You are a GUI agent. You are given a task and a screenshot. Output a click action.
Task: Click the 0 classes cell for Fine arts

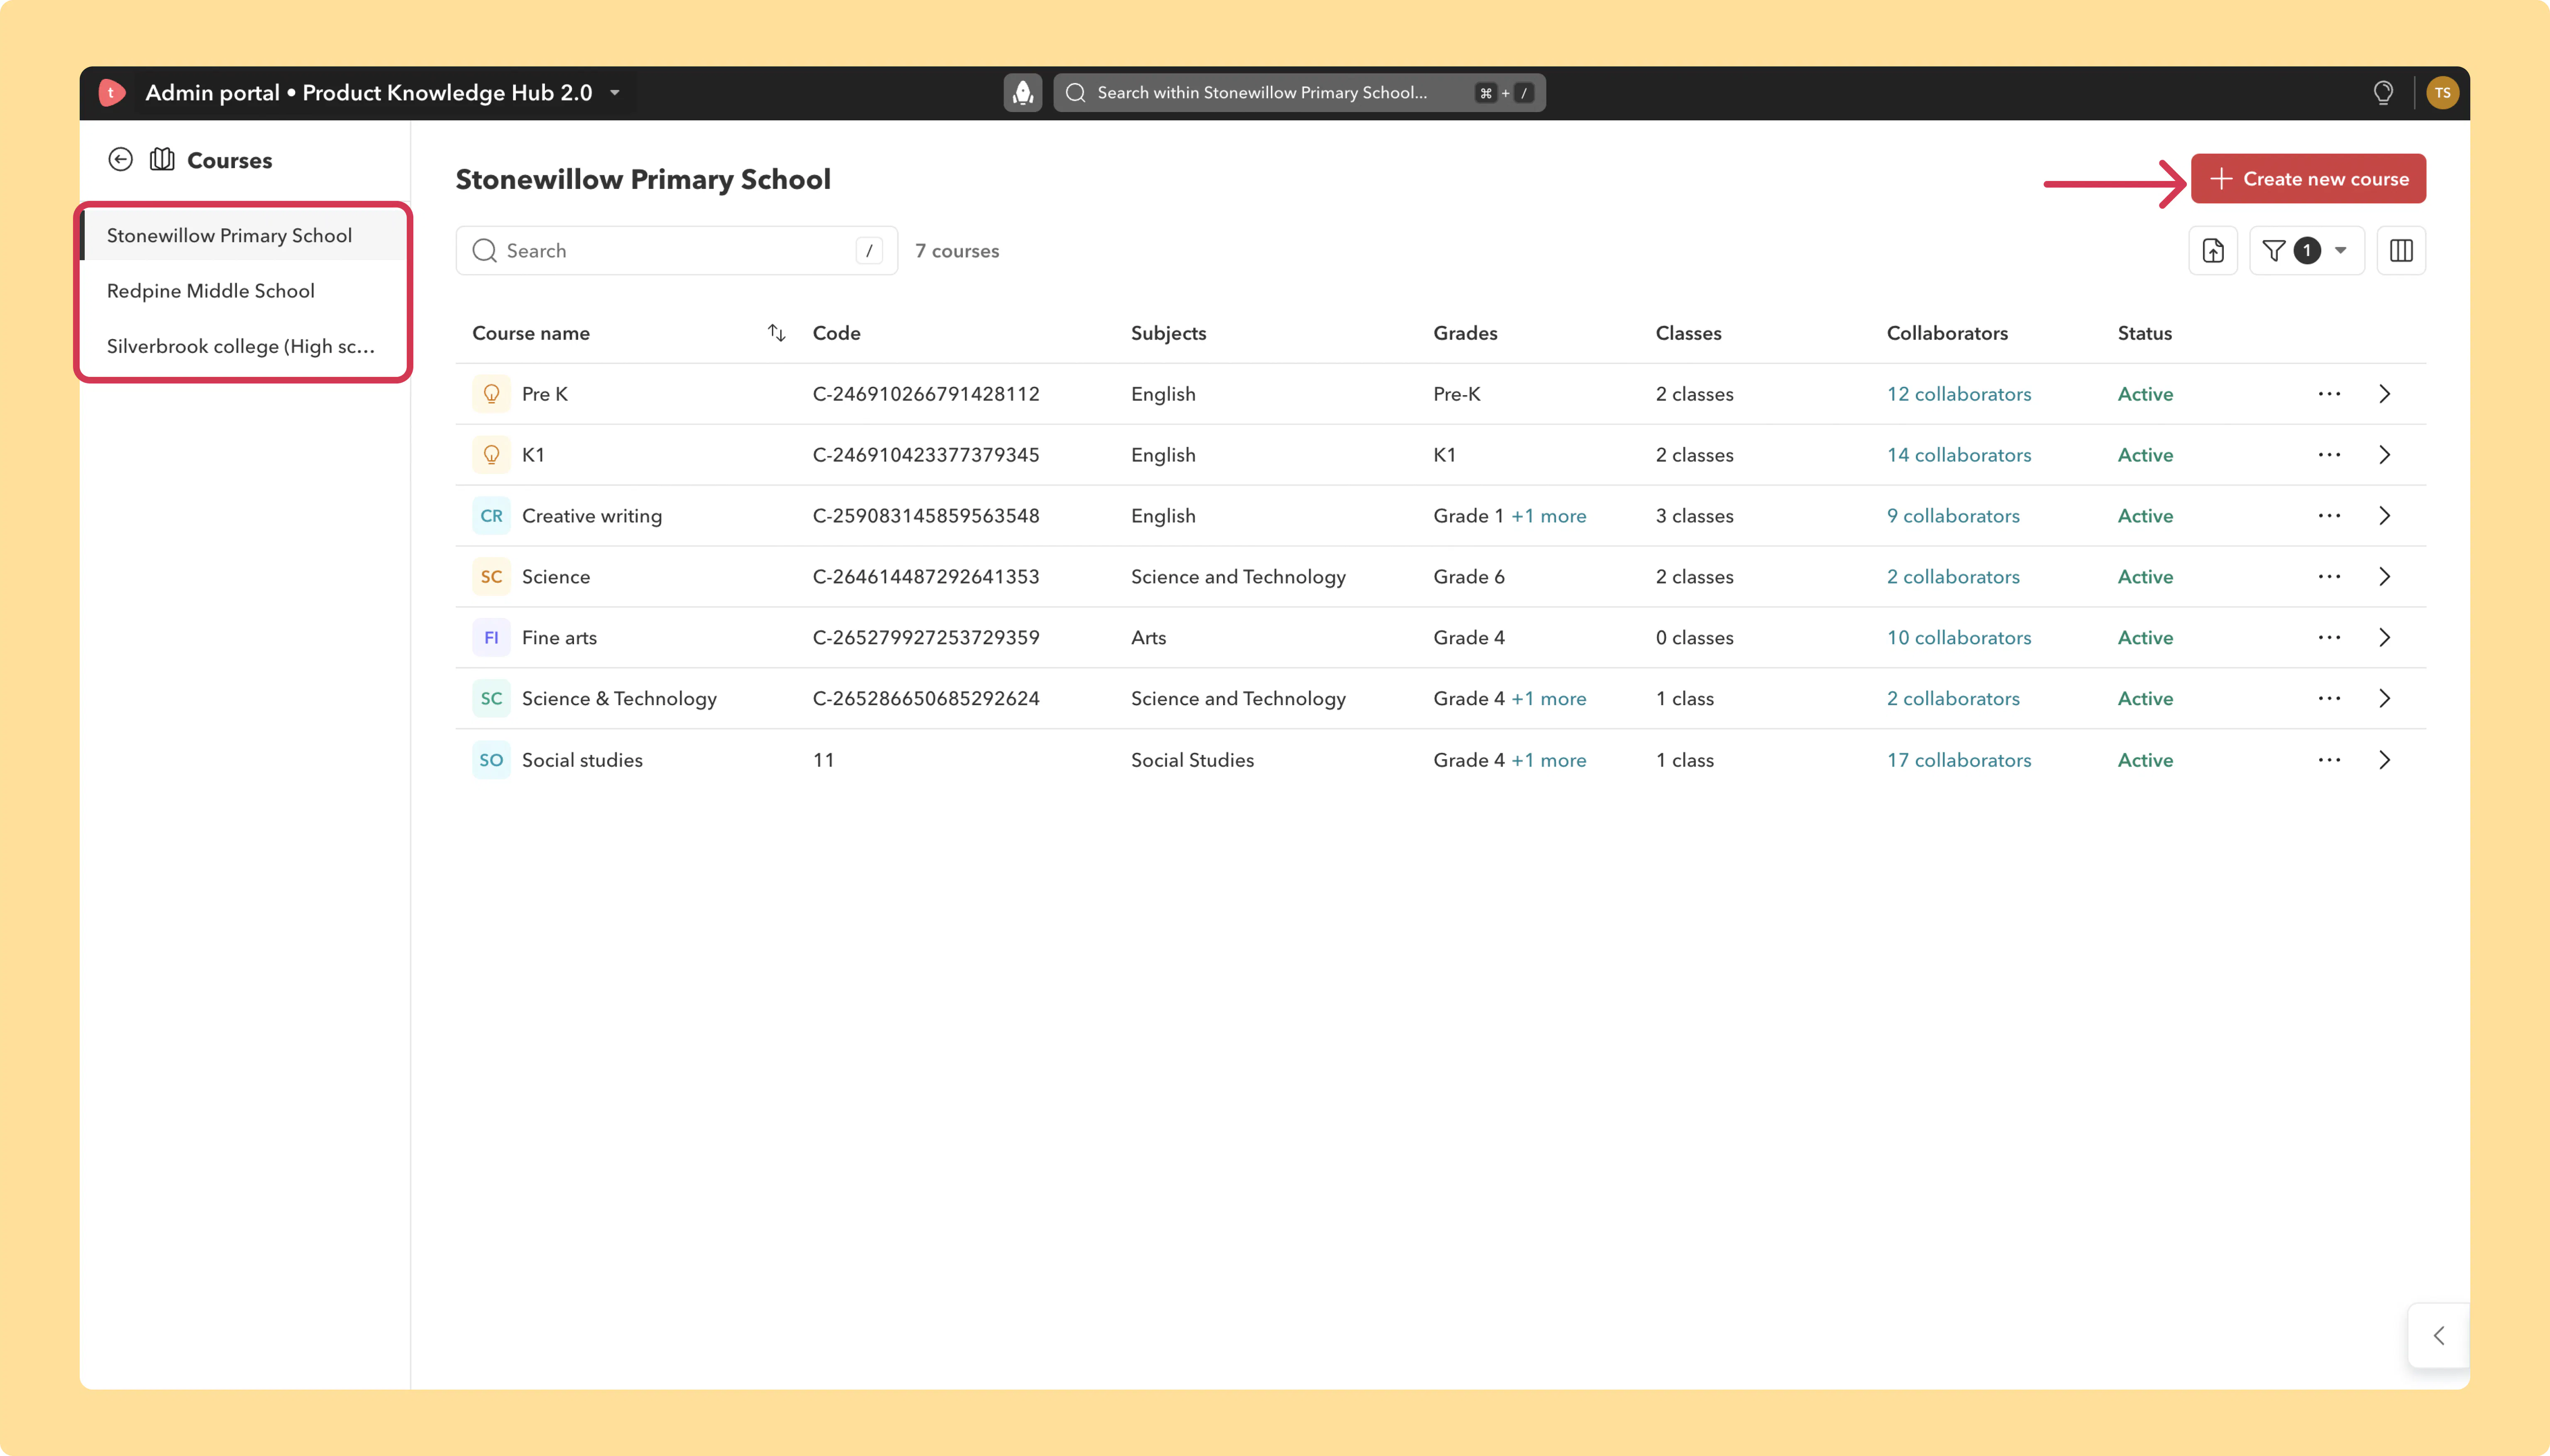coord(1694,638)
